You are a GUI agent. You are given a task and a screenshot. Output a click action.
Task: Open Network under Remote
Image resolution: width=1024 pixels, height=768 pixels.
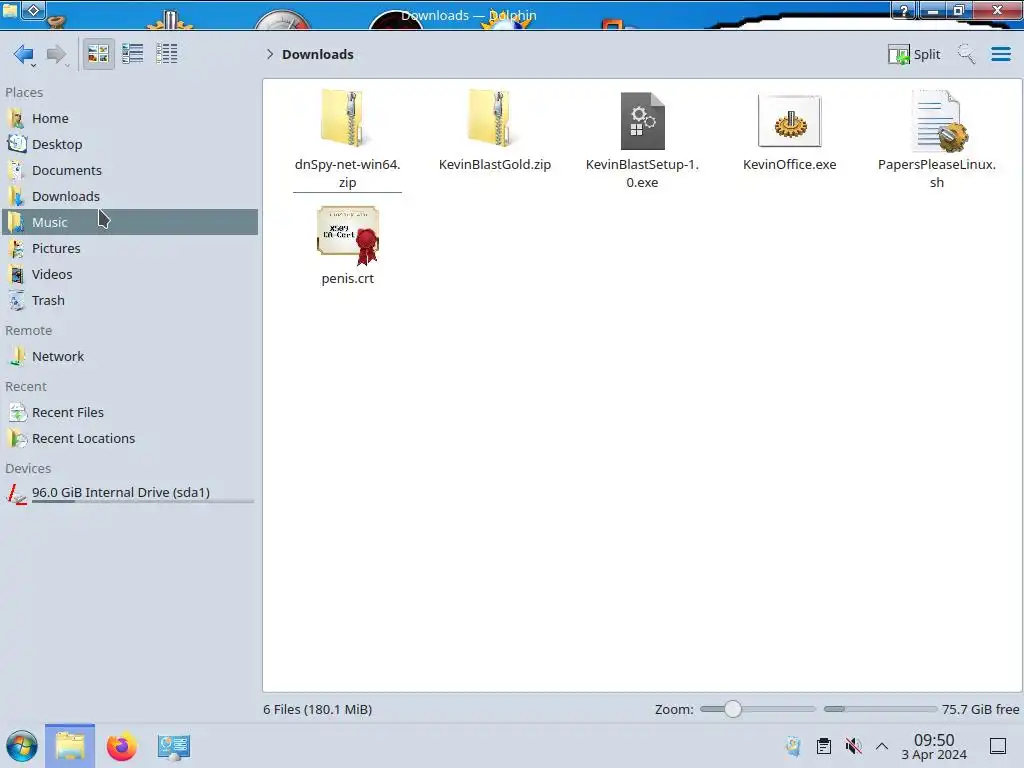(130, 357)
